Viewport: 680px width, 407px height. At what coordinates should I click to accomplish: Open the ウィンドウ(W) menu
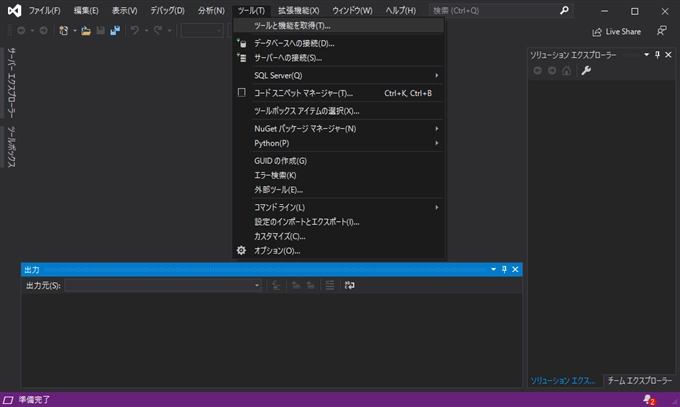tap(352, 10)
